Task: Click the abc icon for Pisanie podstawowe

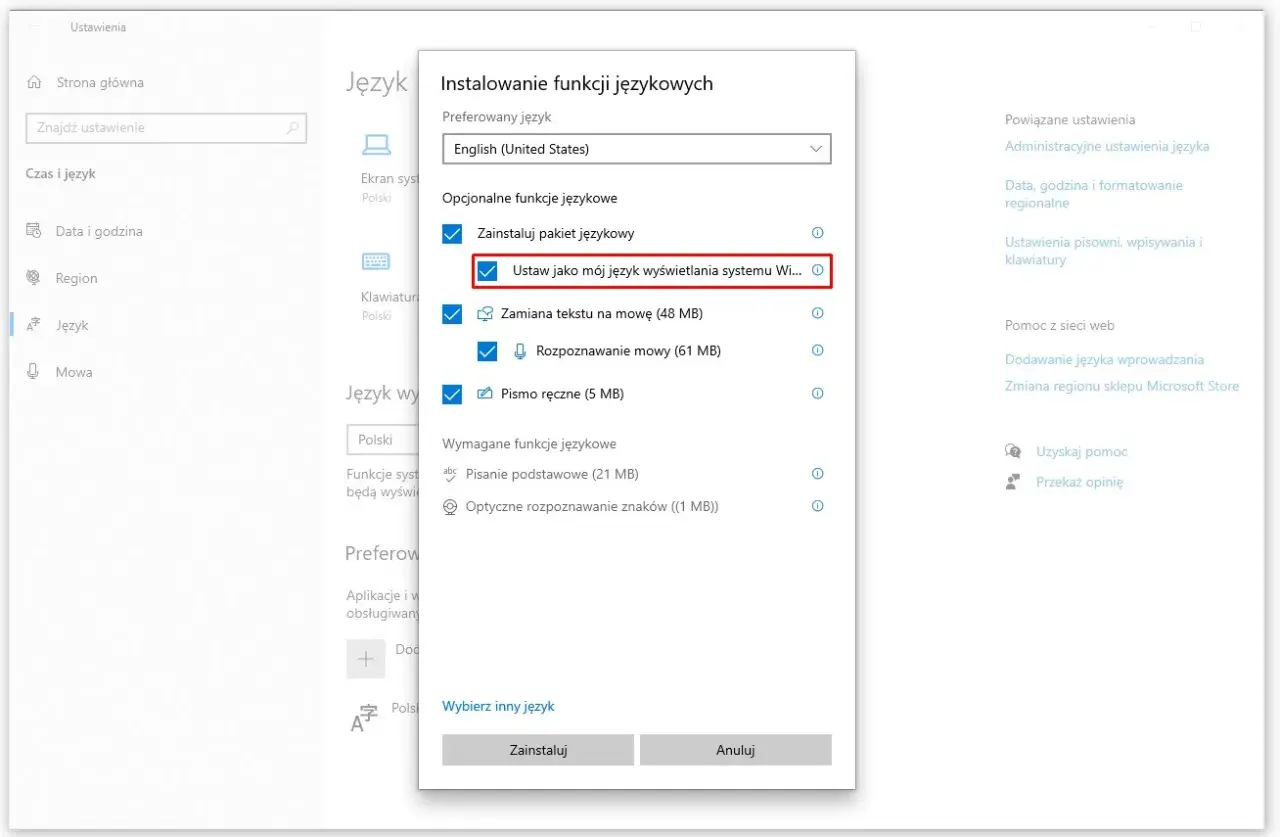Action: [450, 474]
